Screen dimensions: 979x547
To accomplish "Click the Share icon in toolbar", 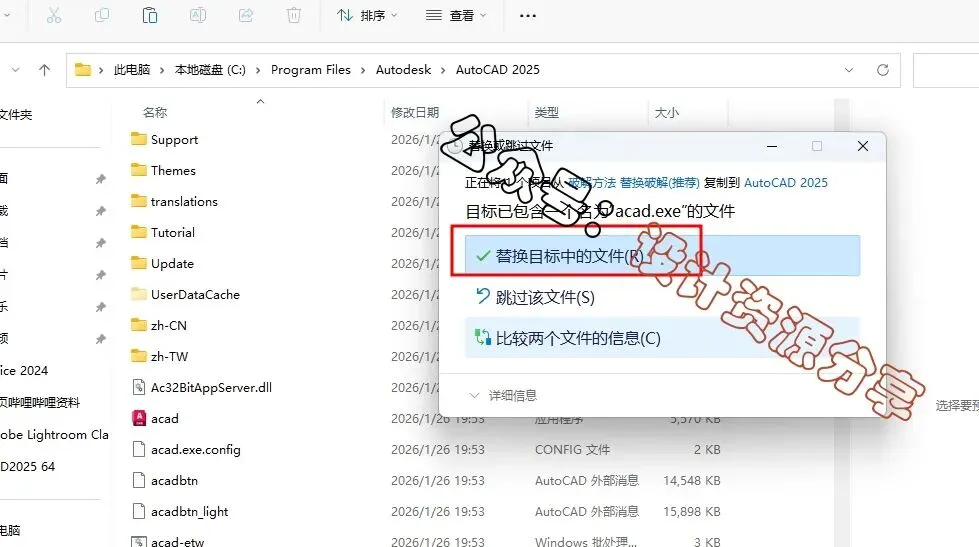I will pos(246,15).
